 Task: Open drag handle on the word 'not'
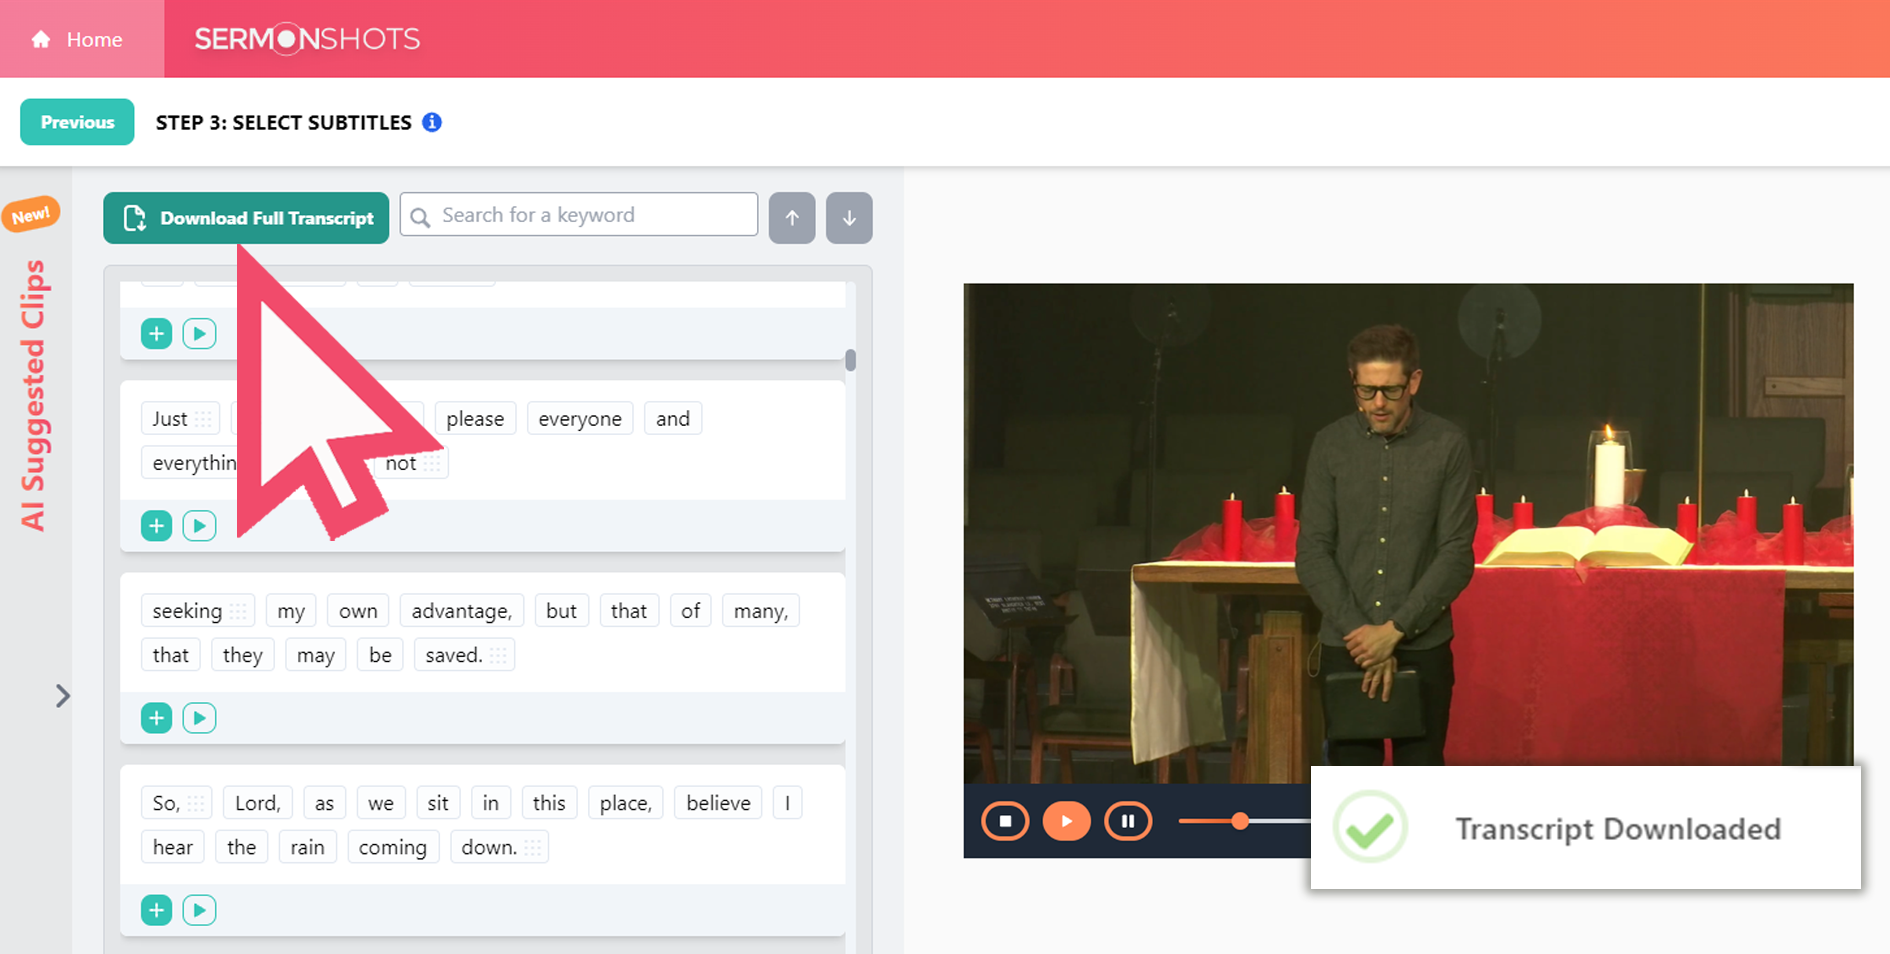434,462
